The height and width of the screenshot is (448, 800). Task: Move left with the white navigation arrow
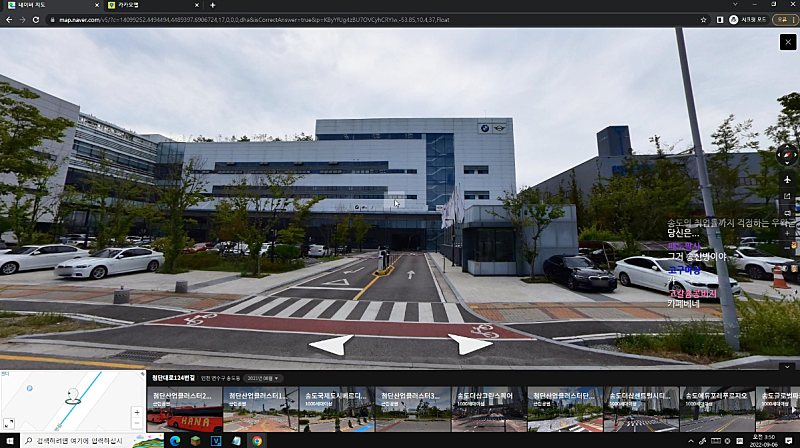point(332,344)
